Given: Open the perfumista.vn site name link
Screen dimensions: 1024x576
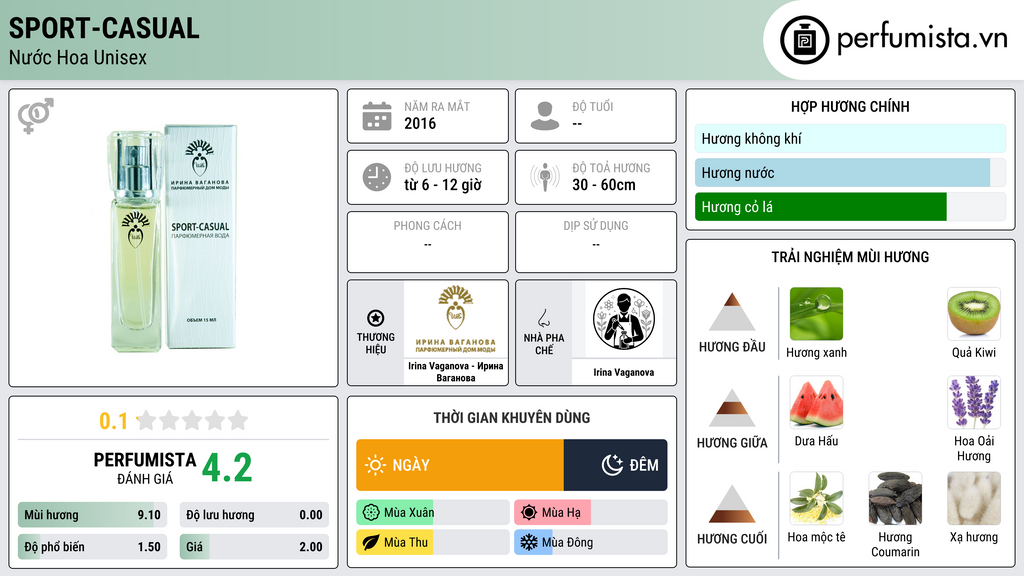Looking at the screenshot, I should click(x=922, y=38).
